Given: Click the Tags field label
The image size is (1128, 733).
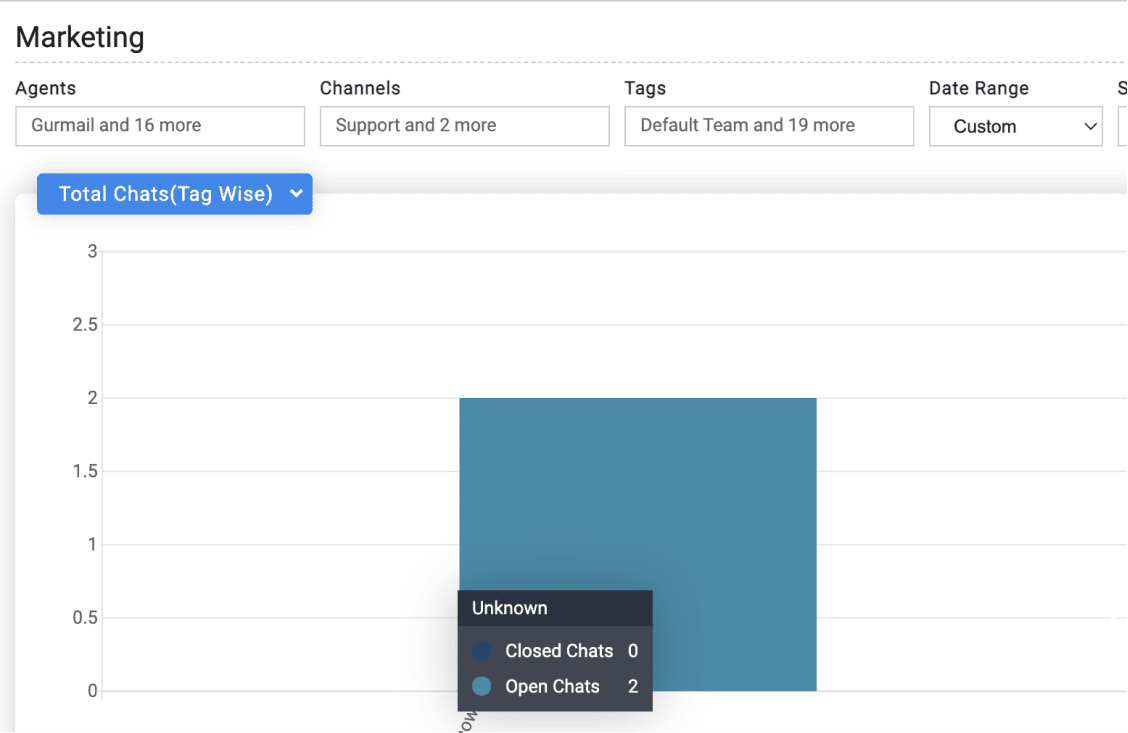Looking at the screenshot, I should (645, 88).
